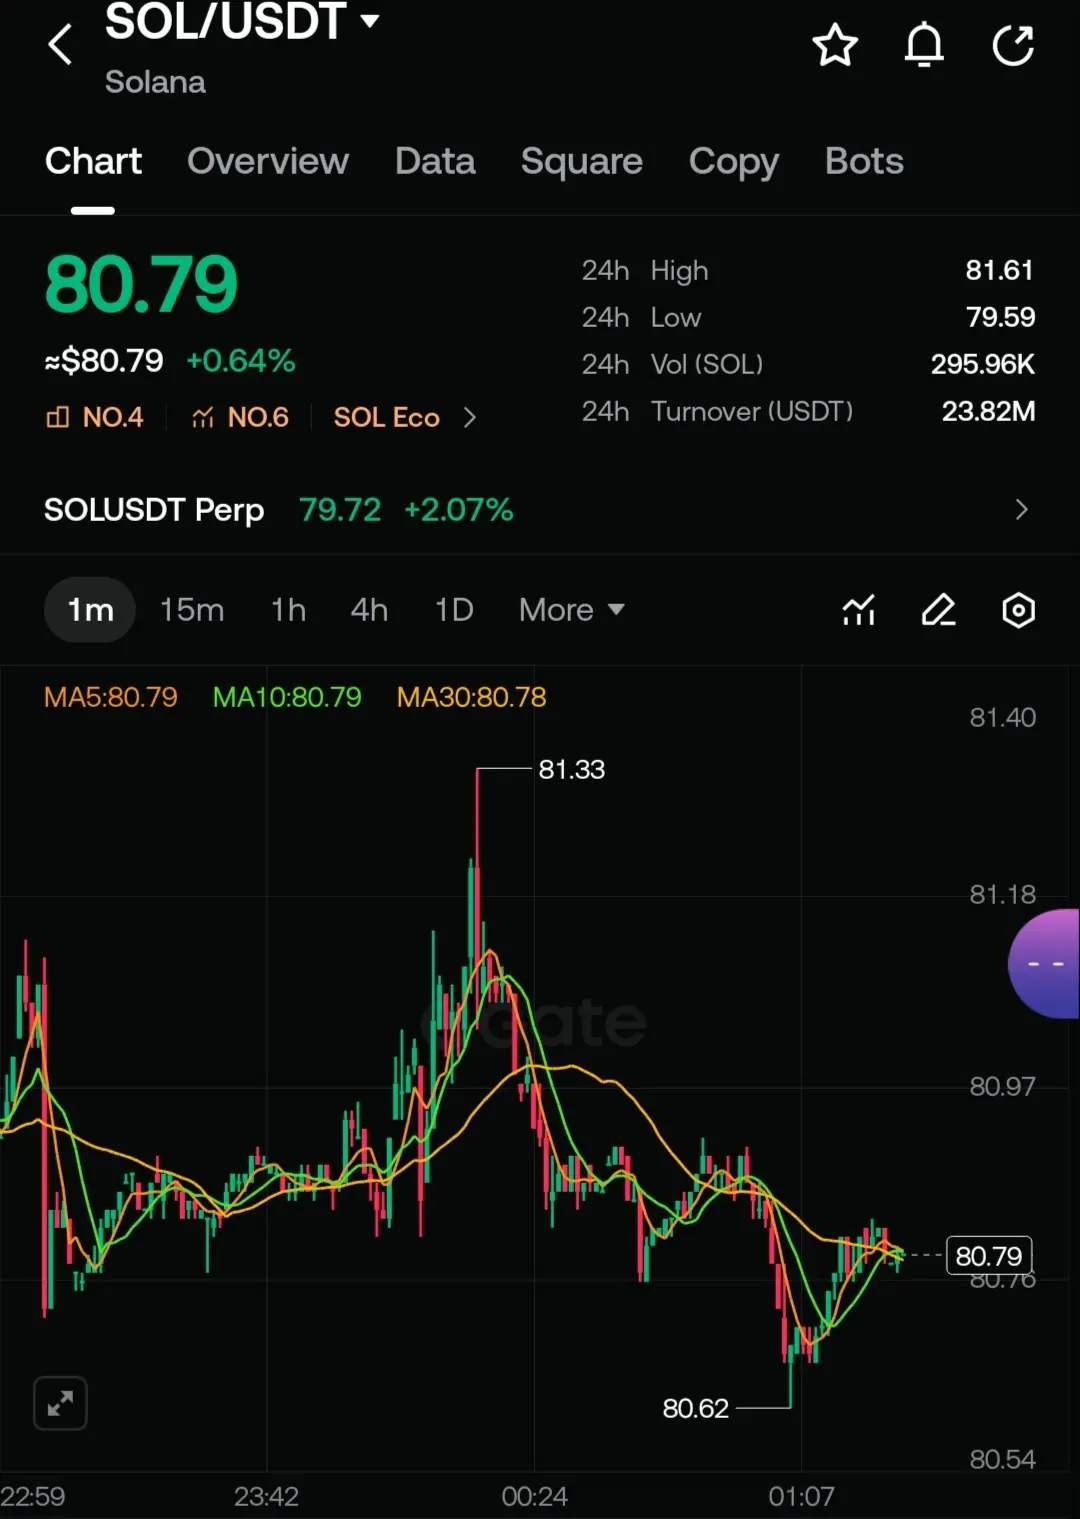
Task: Tap the 01:07 time axis label
Action: [x=801, y=1497]
